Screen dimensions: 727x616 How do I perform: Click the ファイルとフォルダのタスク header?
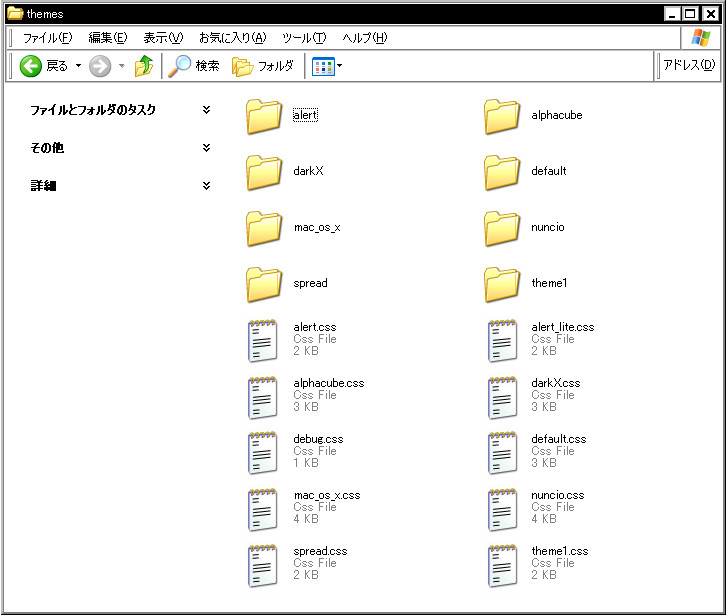click(x=93, y=110)
